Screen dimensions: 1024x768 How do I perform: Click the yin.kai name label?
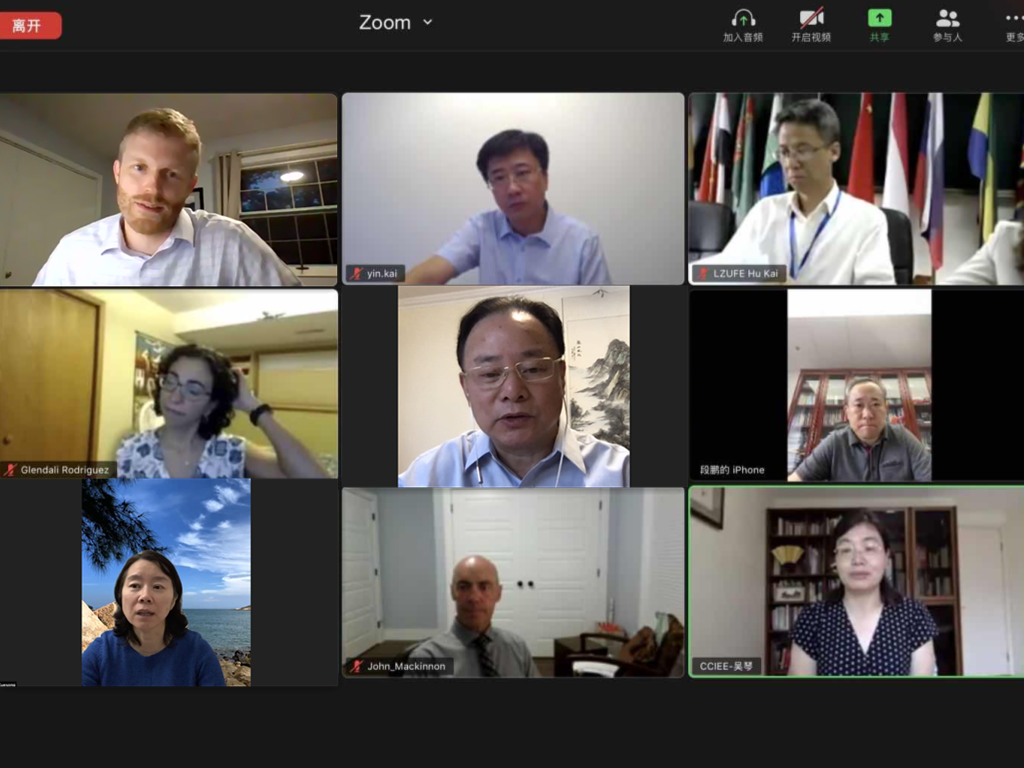382,274
